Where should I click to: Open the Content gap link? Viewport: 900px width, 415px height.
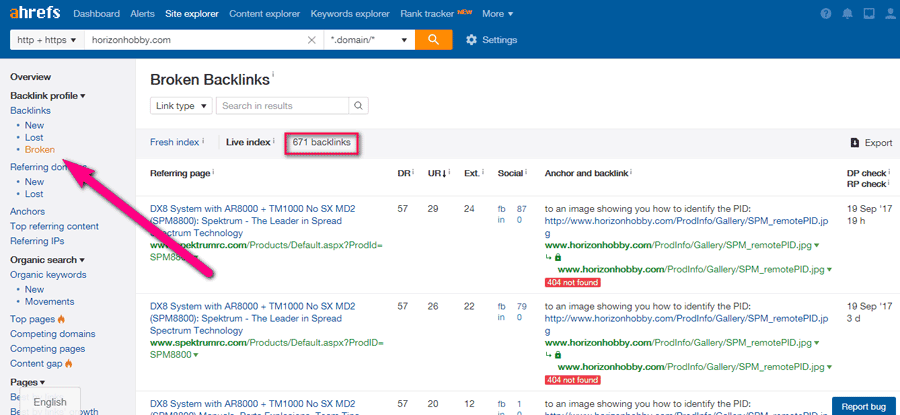(37, 363)
